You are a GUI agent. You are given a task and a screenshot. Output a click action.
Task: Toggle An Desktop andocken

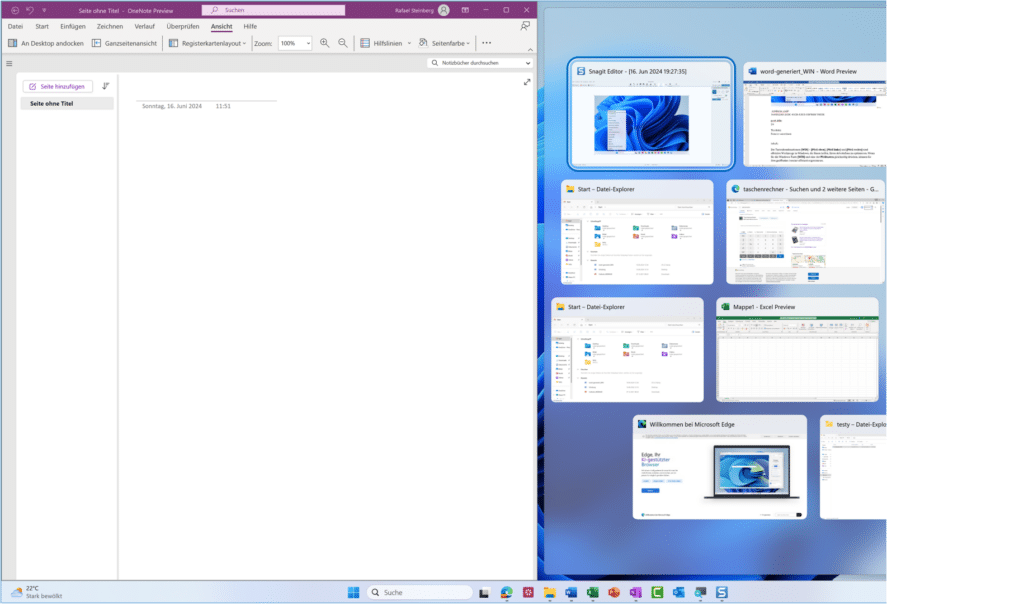[x=45, y=43]
